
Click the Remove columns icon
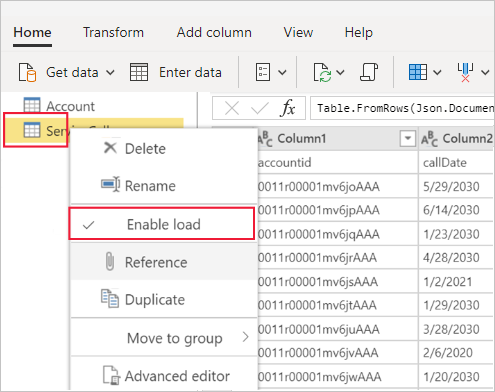(465, 72)
